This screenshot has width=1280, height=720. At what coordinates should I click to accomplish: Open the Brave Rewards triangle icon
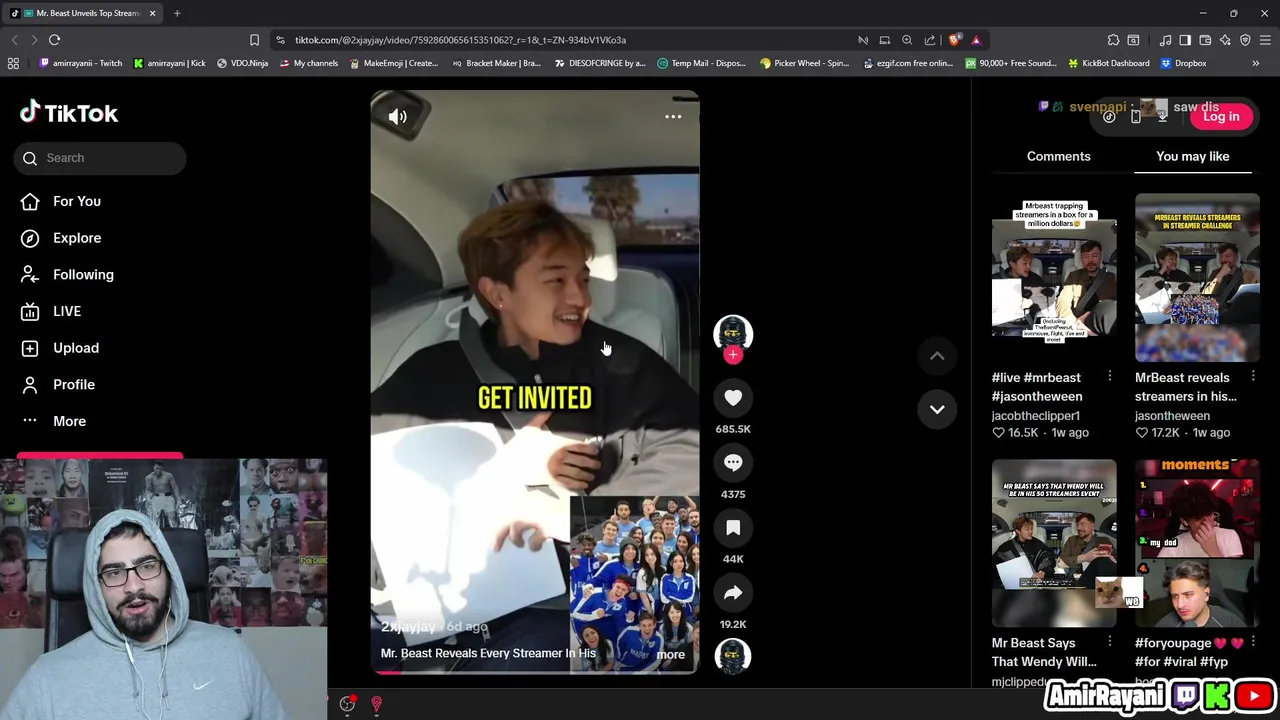[976, 40]
